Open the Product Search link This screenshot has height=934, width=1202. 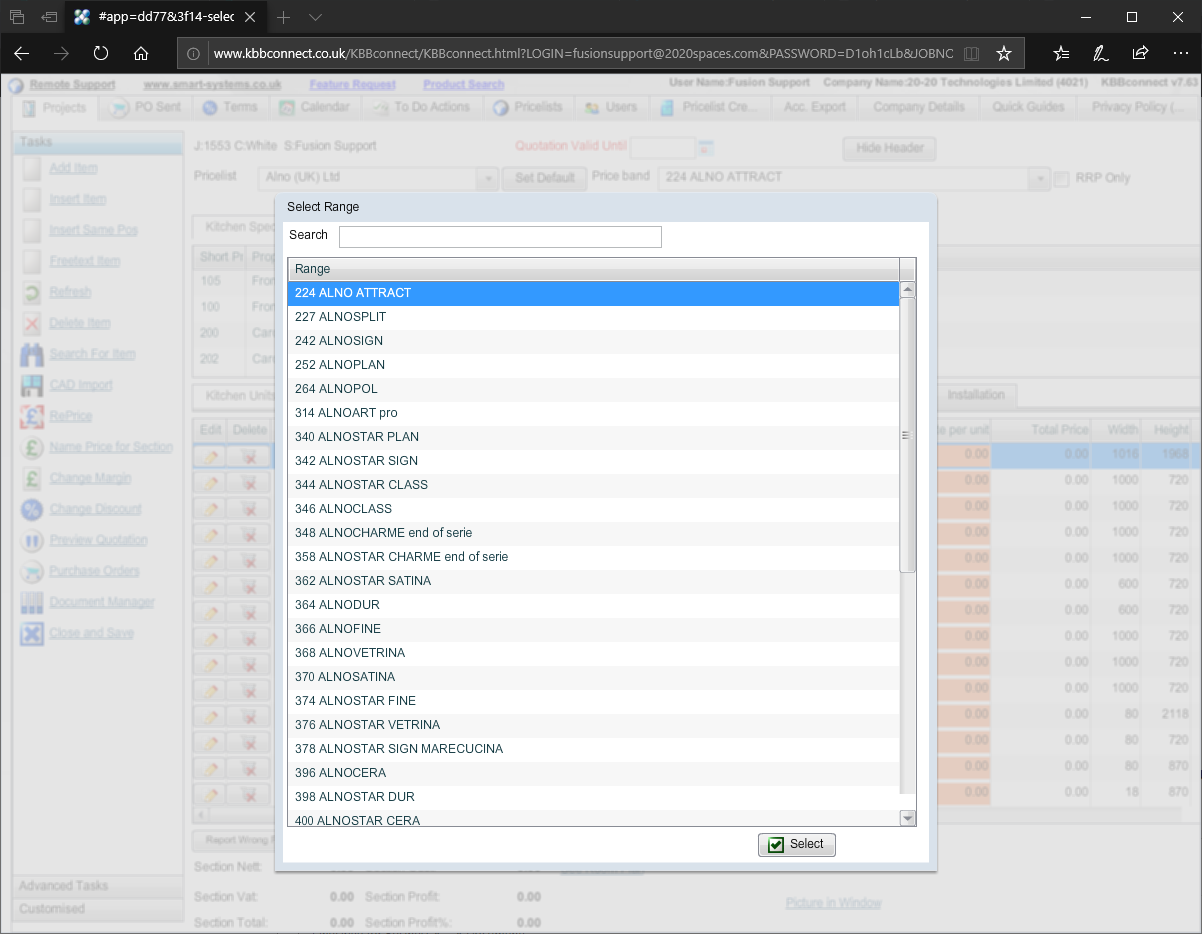click(x=464, y=85)
